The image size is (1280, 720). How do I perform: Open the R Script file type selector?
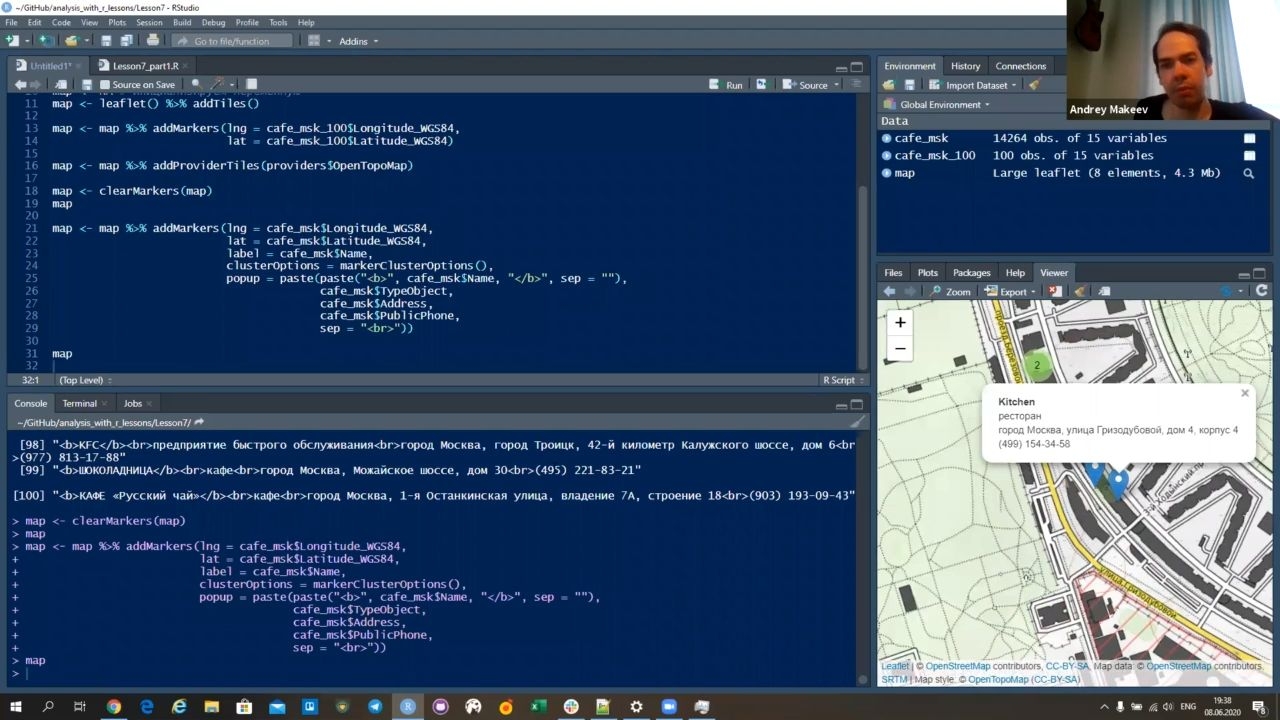(x=842, y=380)
